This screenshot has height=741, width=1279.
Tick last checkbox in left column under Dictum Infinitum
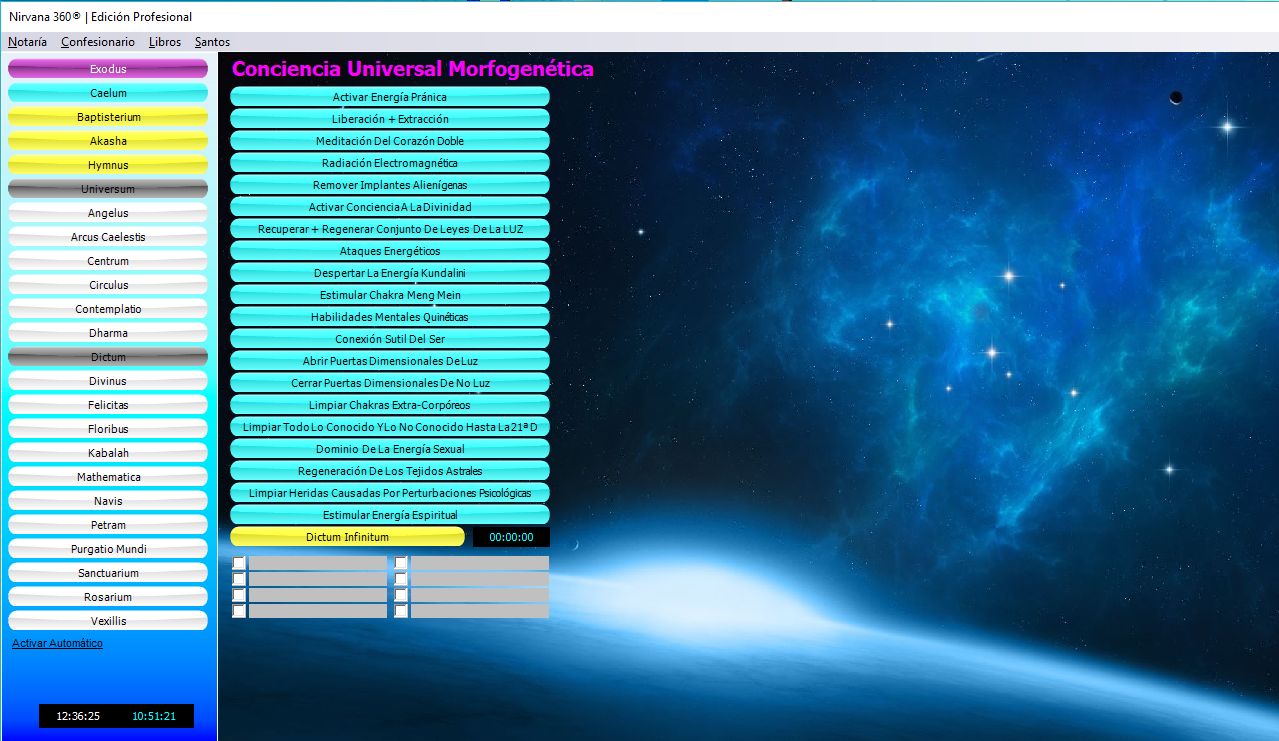pos(239,611)
